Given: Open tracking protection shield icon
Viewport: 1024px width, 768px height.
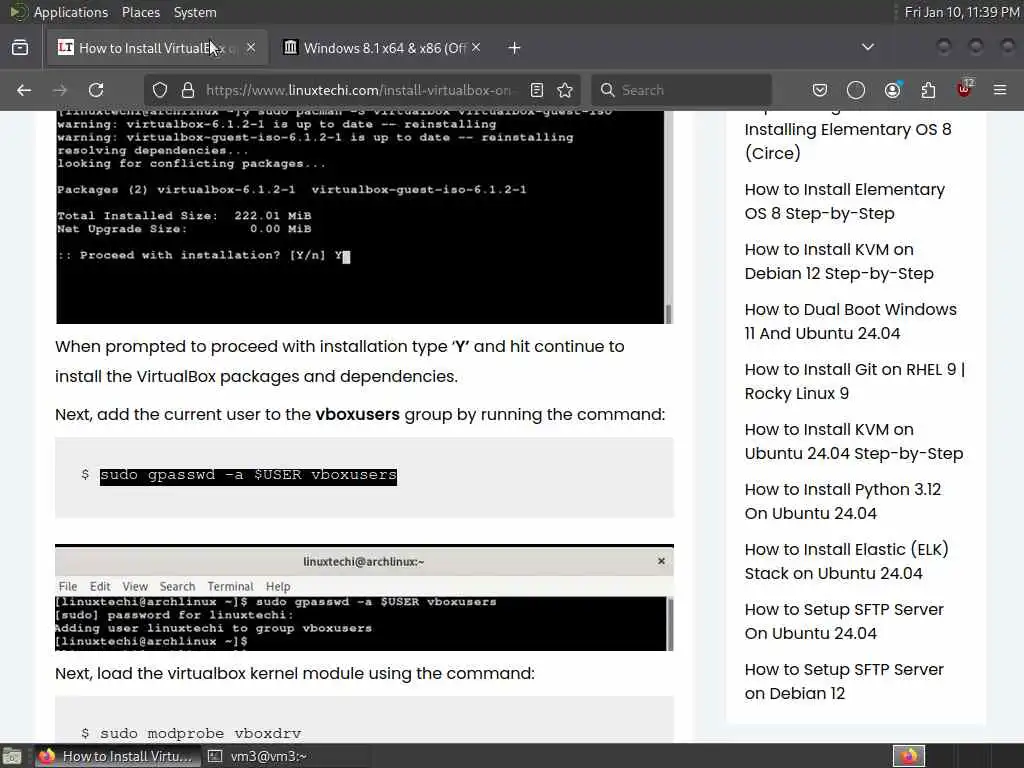Looking at the screenshot, I should point(160,90).
